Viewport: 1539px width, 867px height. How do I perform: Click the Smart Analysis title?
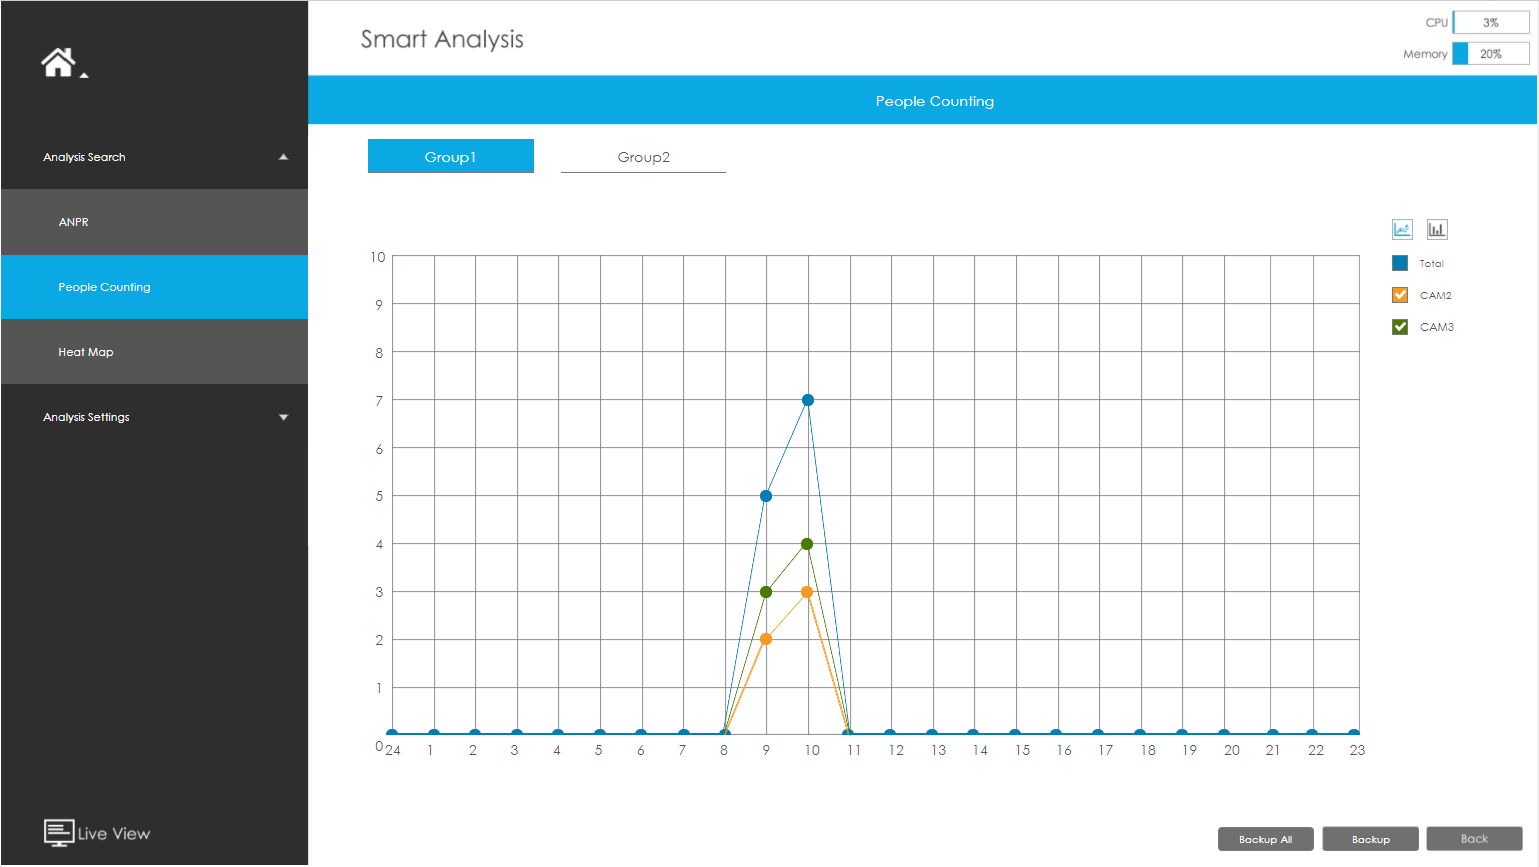pyautogui.click(x=442, y=39)
